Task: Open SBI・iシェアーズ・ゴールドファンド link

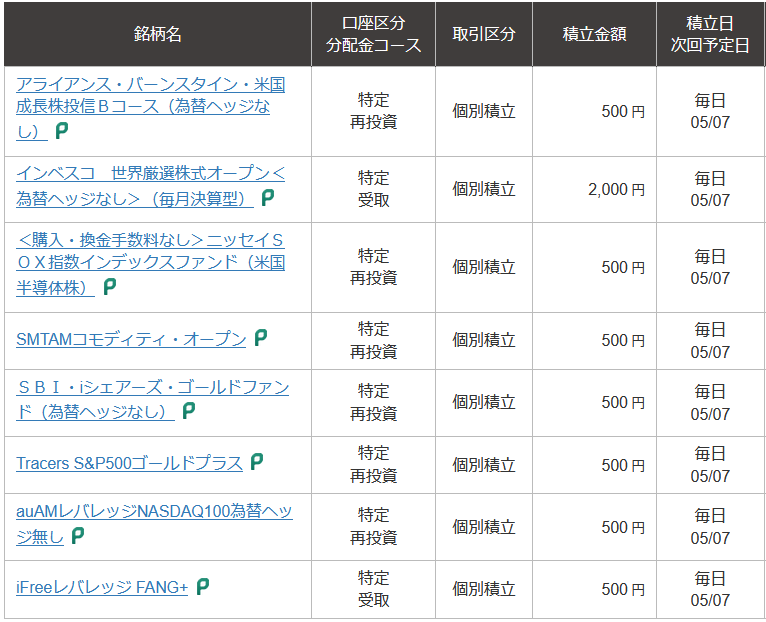Action: tap(152, 400)
